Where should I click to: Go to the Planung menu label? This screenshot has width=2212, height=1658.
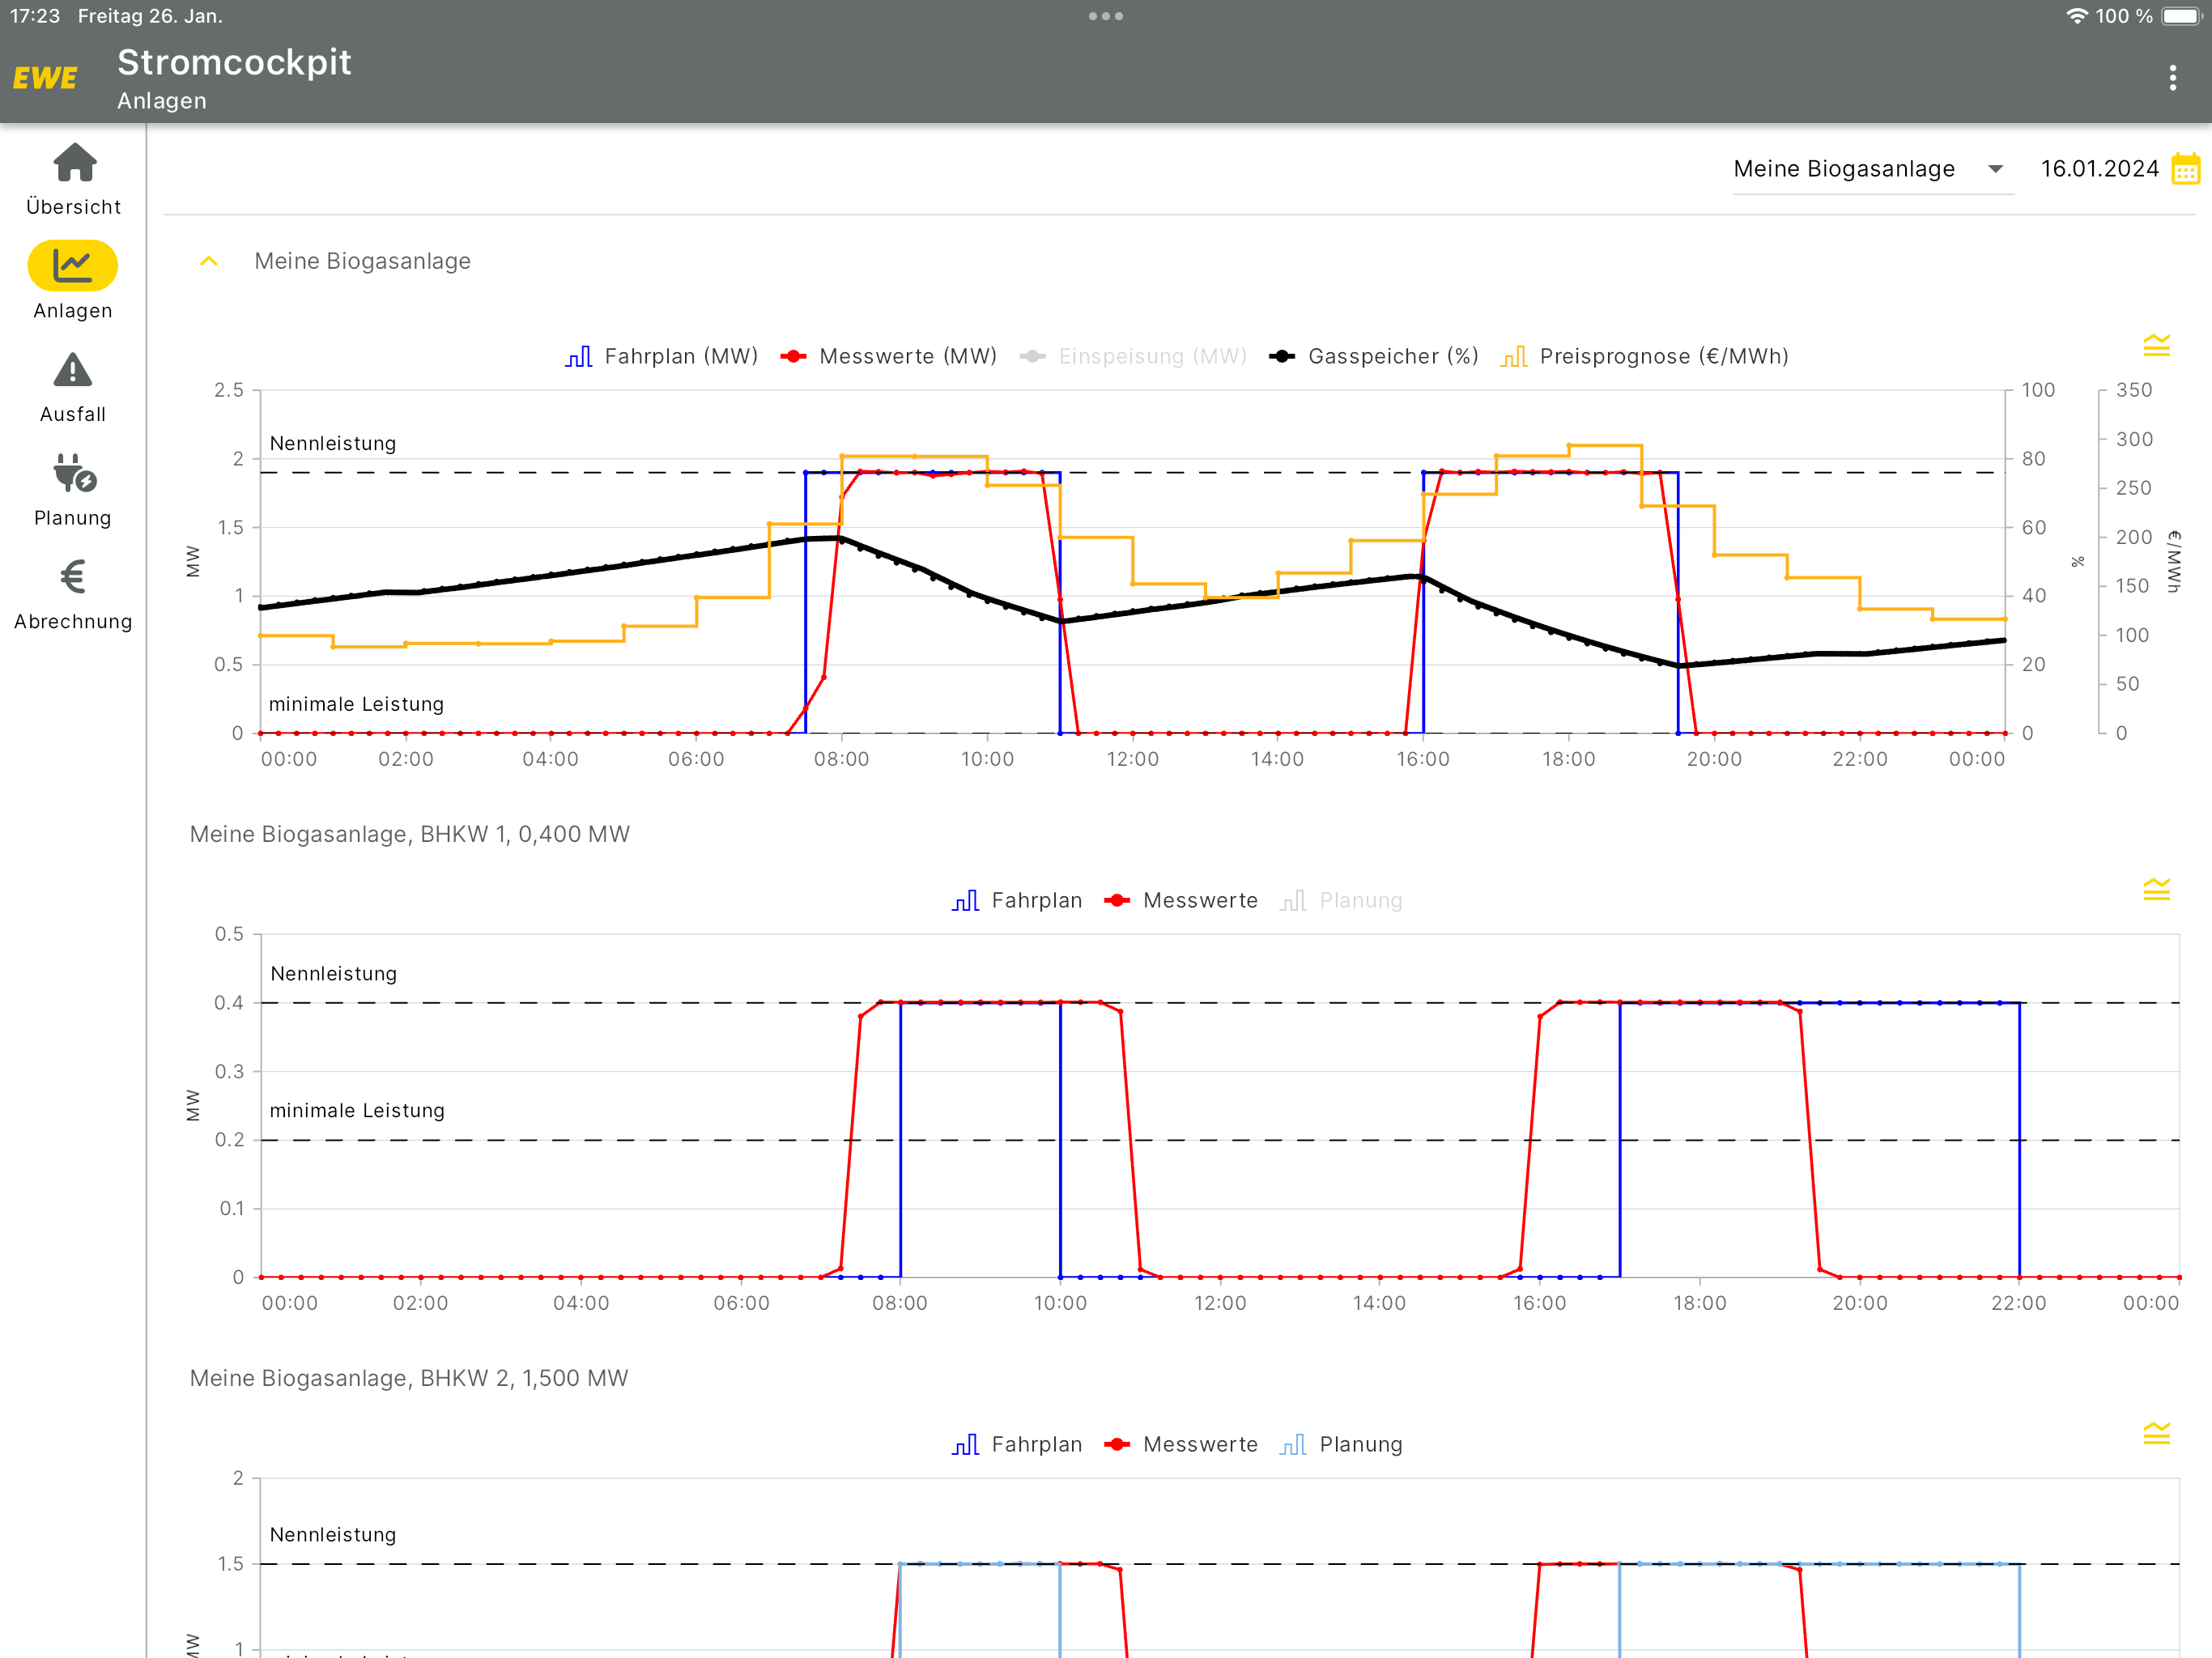click(73, 519)
